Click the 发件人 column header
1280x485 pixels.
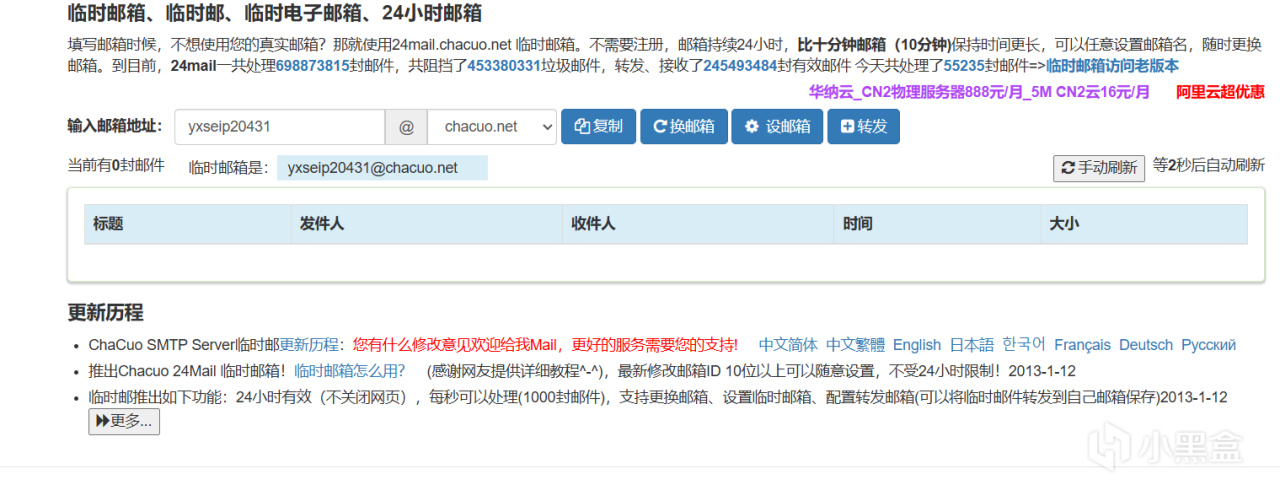point(427,224)
